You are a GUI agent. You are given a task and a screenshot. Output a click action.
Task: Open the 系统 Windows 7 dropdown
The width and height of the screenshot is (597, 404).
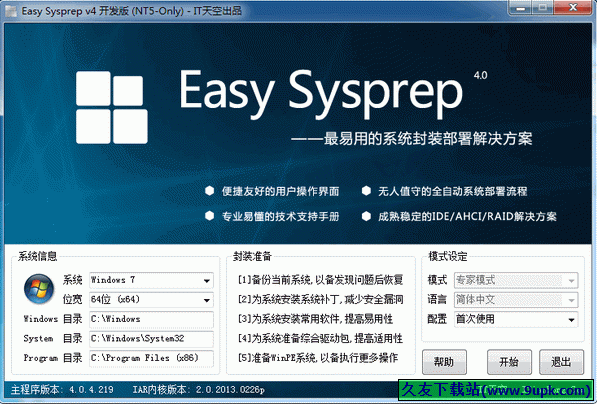tap(151, 280)
